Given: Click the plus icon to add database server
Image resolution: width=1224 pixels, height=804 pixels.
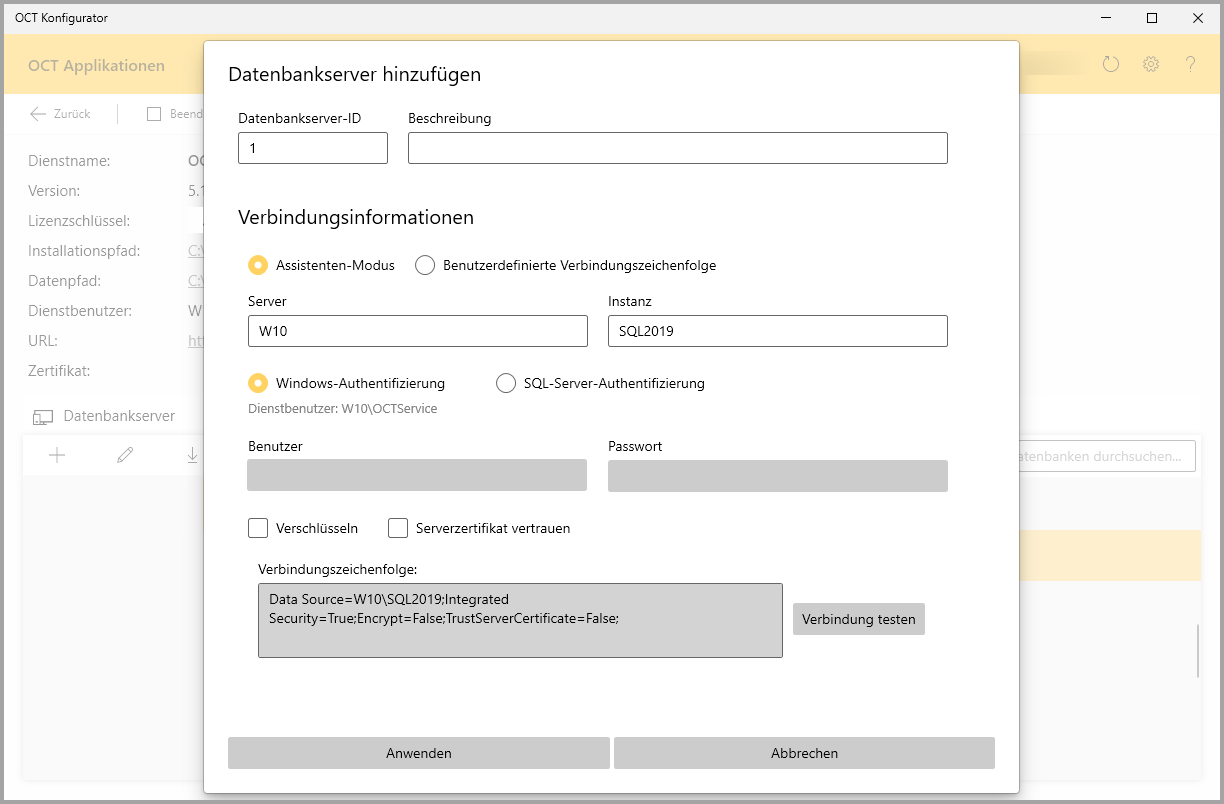Looking at the screenshot, I should point(57,456).
